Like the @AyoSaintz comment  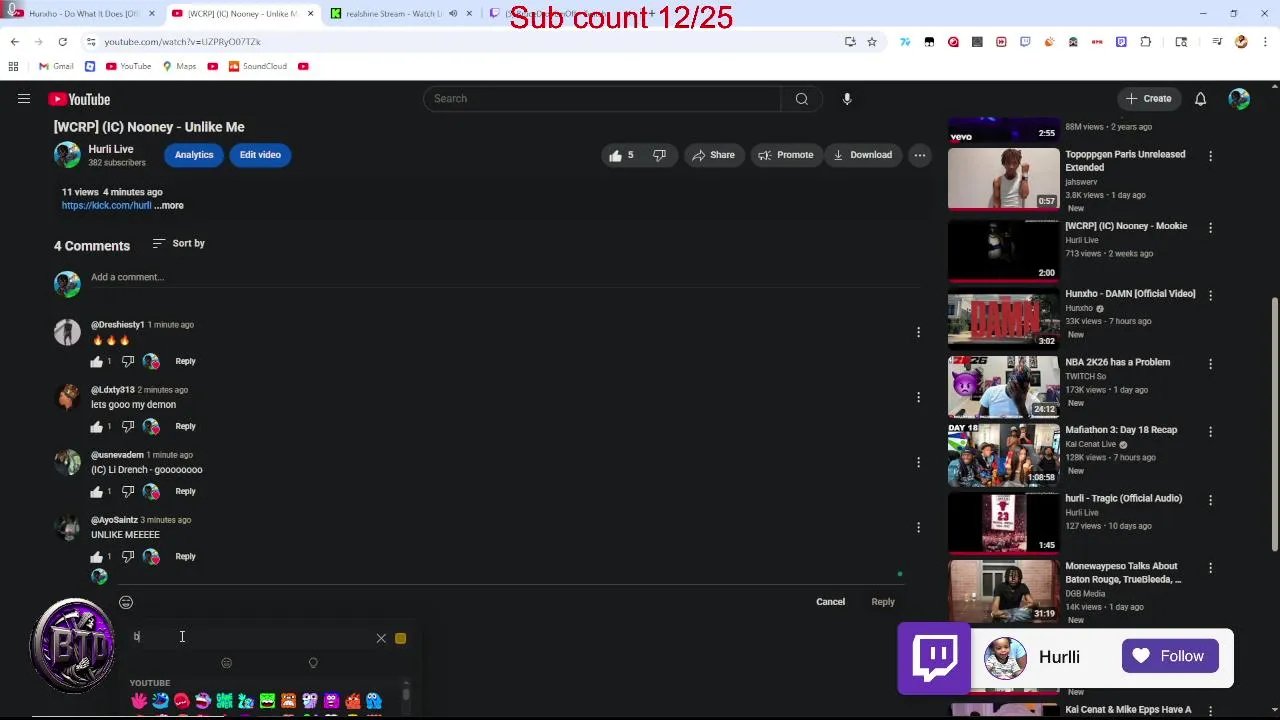(x=97, y=556)
